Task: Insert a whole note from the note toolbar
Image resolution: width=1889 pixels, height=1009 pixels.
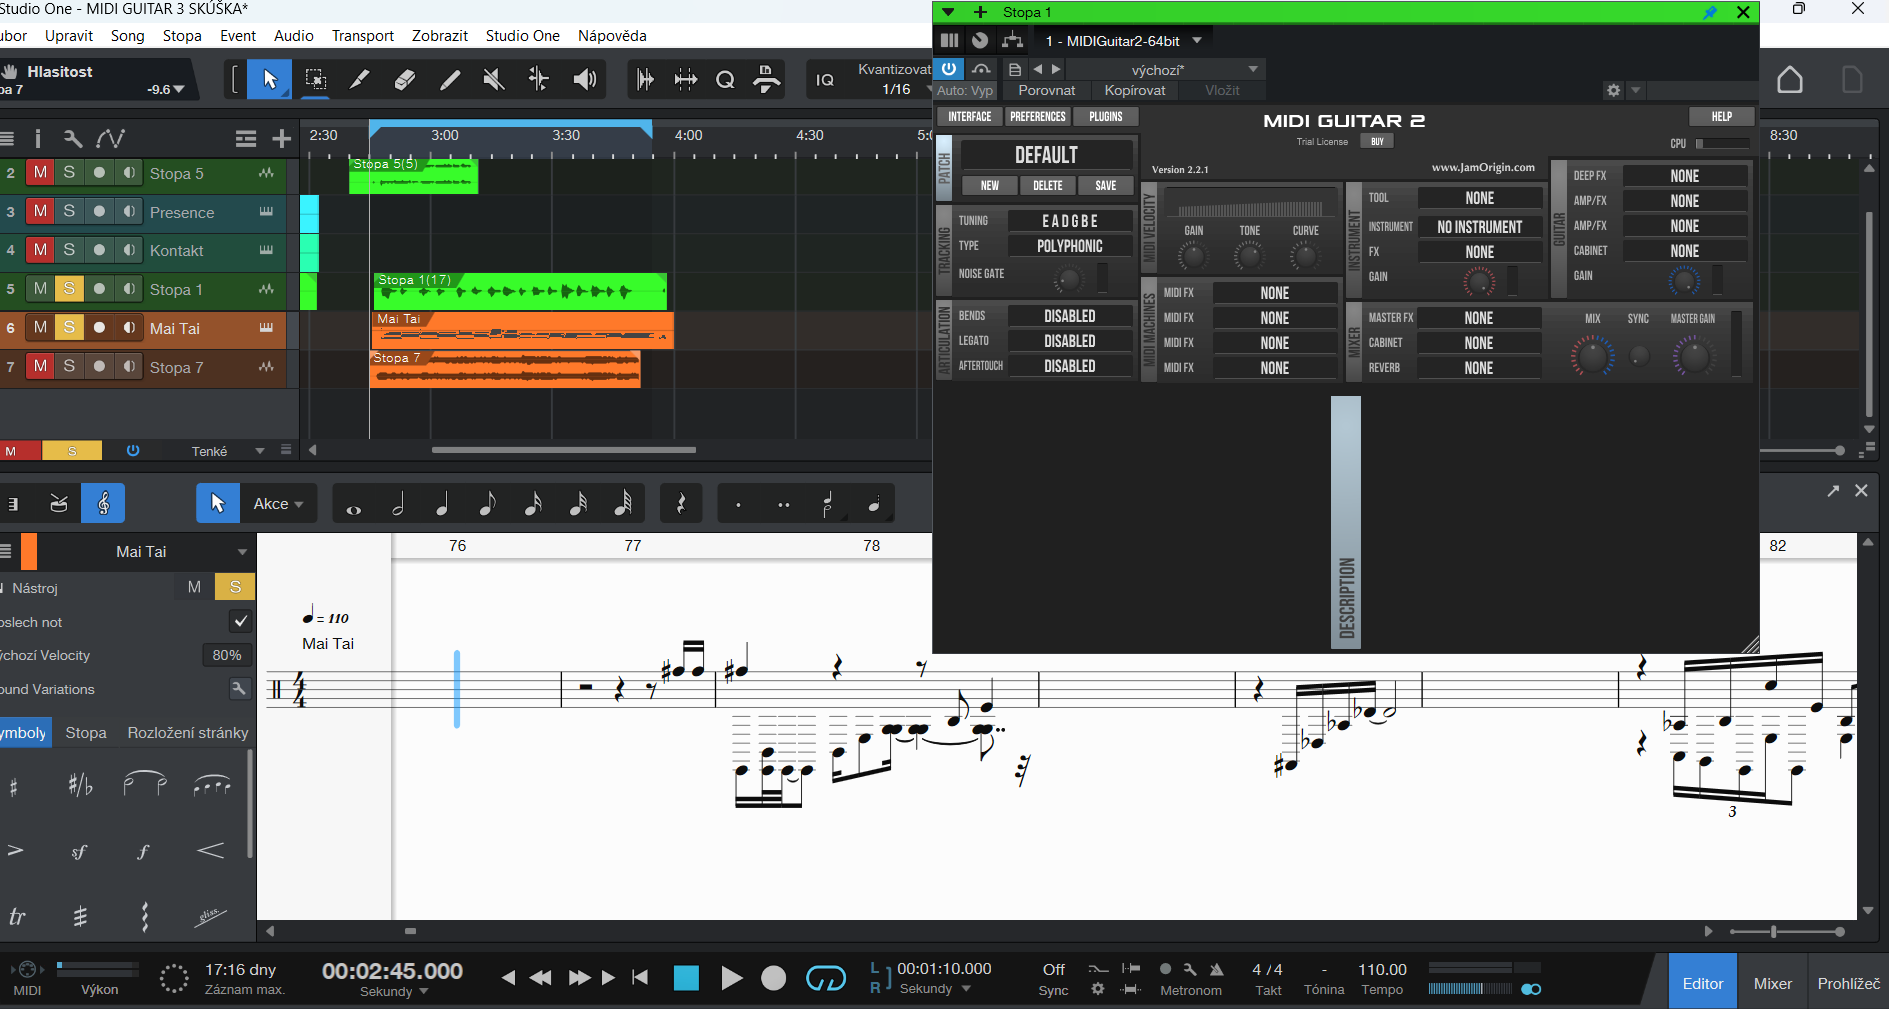Action: pos(353,505)
